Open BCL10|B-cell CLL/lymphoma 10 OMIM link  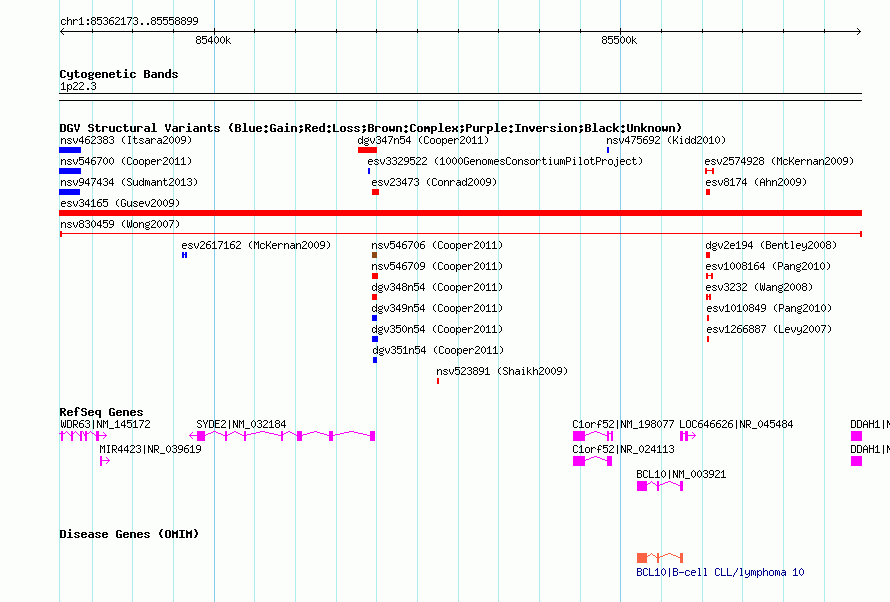[x=720, y=572]
